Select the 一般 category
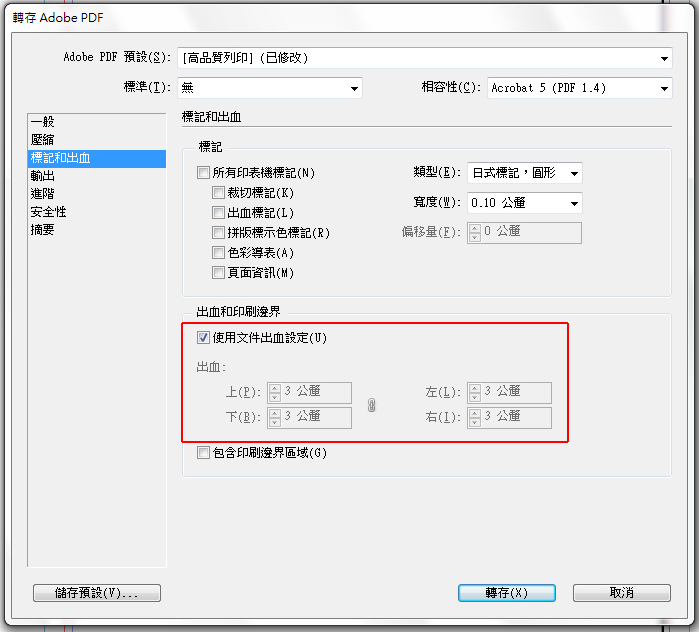The width and height of the screenshot is (699, 632). [97, 122]
